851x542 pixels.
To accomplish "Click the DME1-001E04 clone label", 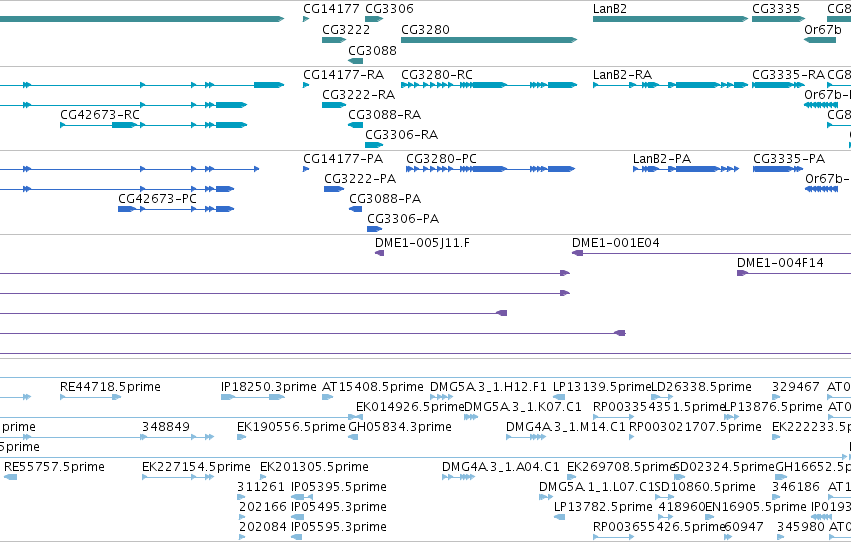I will click(615, 243).
